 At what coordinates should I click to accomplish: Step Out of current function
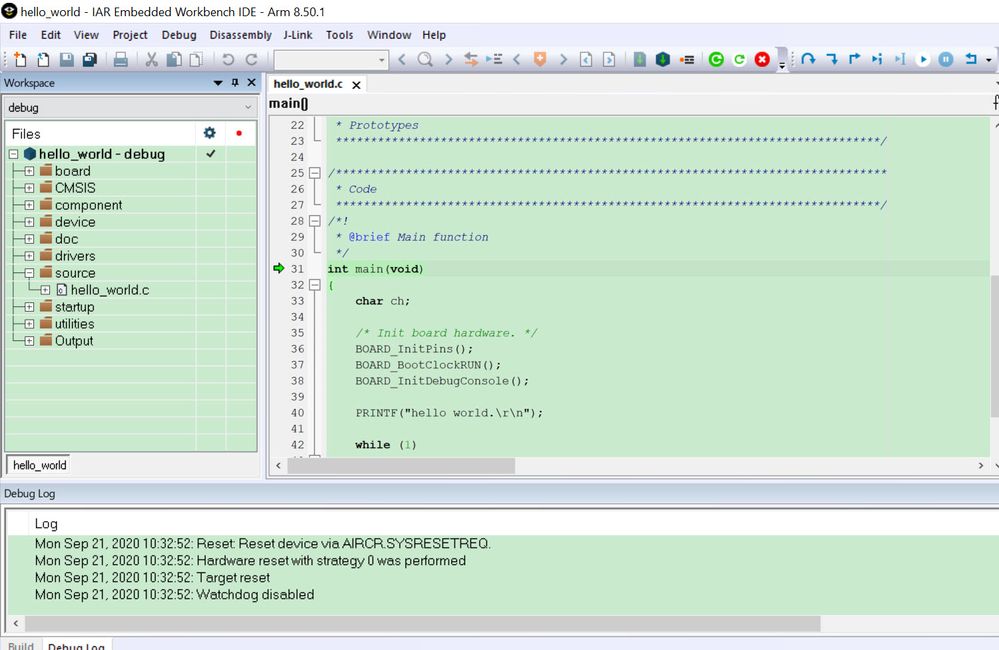(x=854, y=59)
